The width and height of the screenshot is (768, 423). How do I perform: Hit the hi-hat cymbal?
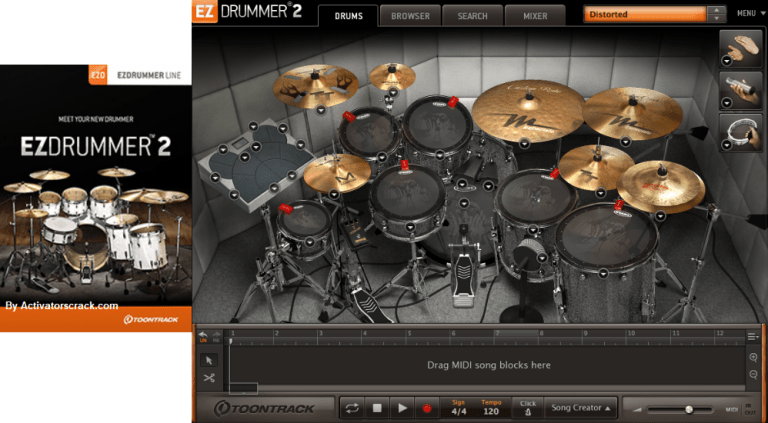[337, 173]
